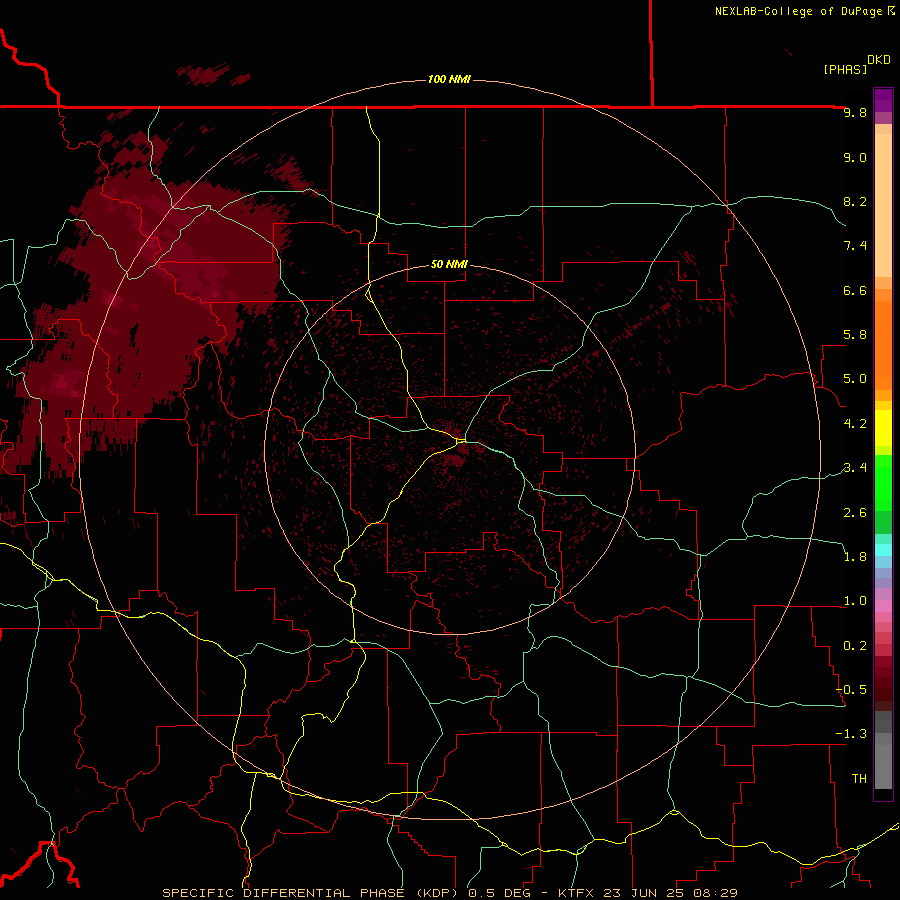Screen dimensions: 900x900
Task: Click the radar site at the highway junction center
Action: (x=462, y=441)
